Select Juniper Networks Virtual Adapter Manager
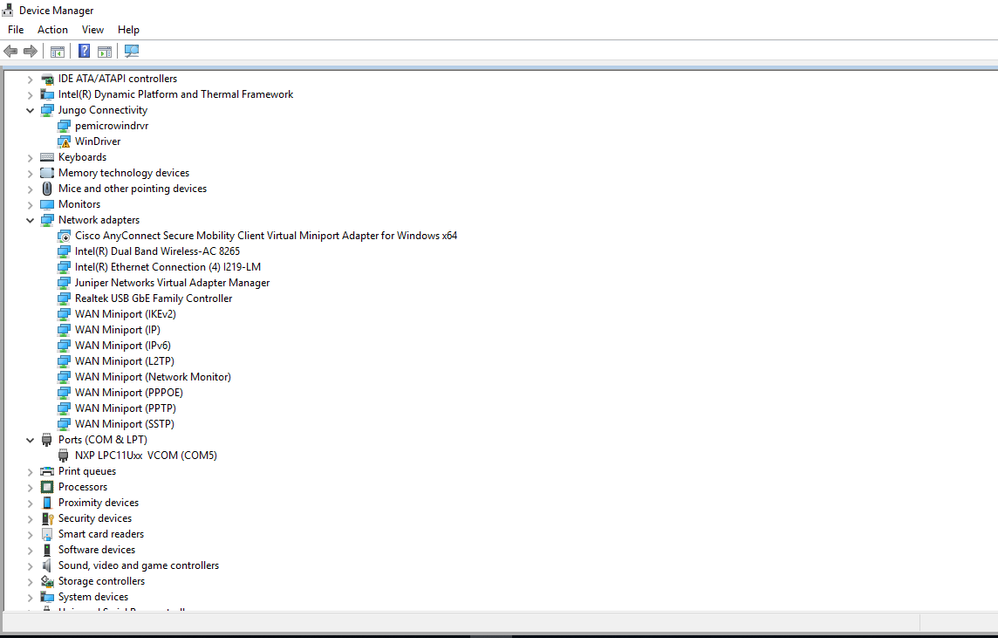This screenshot has height=638, width=998. 172,283
